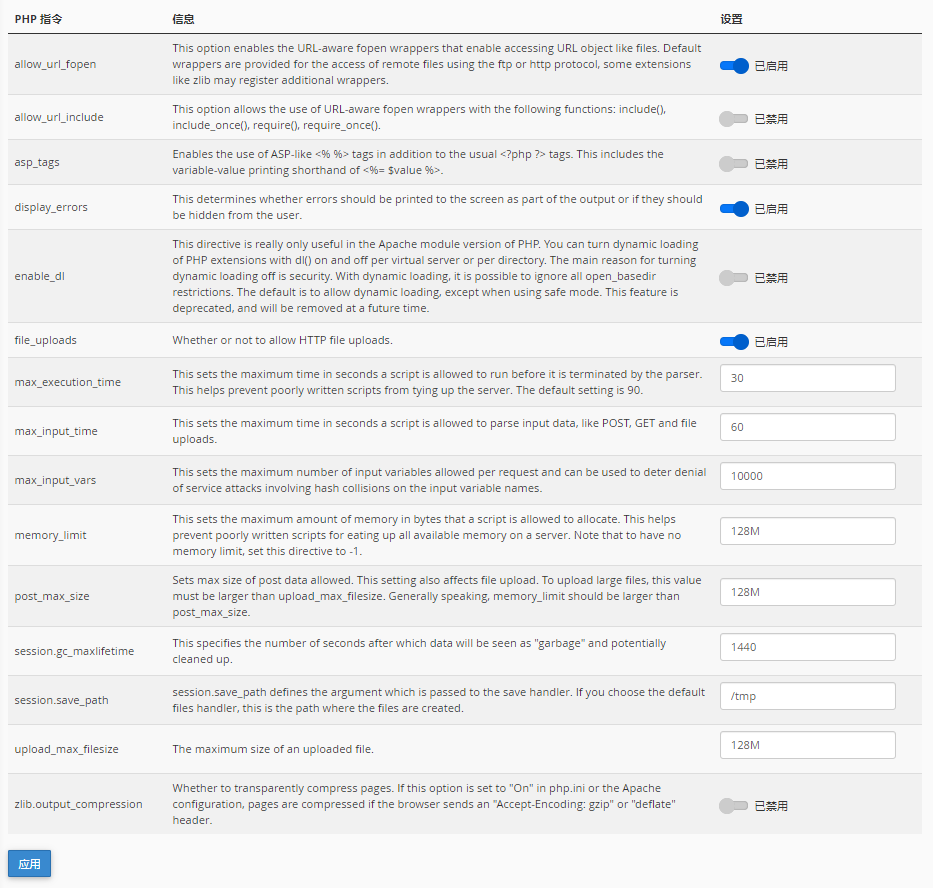Click the post_max_size value box
The width and height of the screenshot is (933, 888).
click(x=807, y=592)
